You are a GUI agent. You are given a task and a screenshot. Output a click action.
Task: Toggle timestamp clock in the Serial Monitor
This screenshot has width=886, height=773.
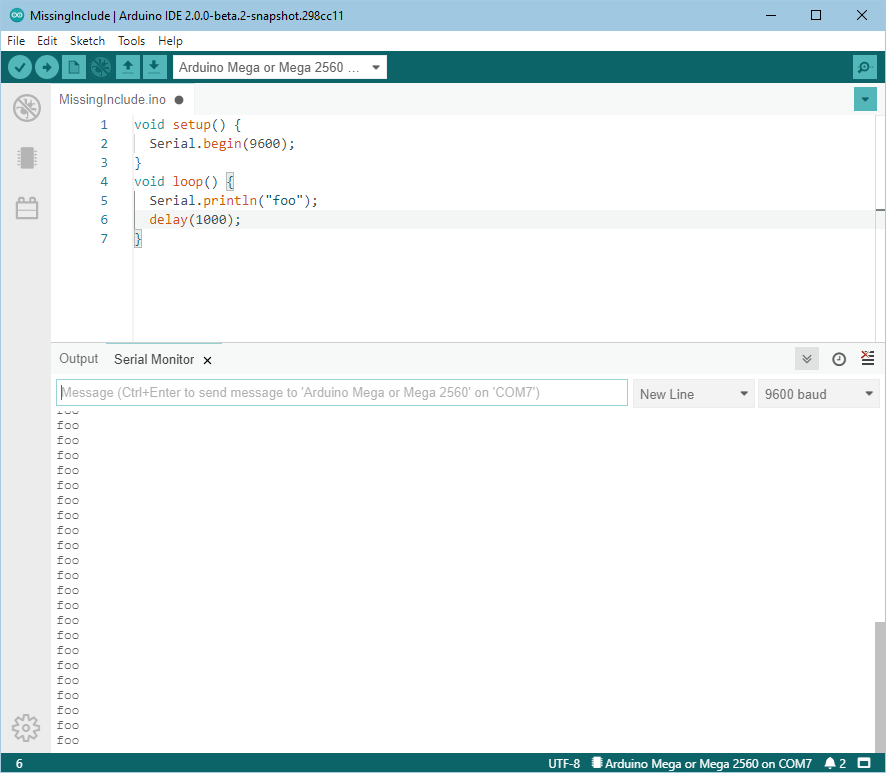[839, 359]
